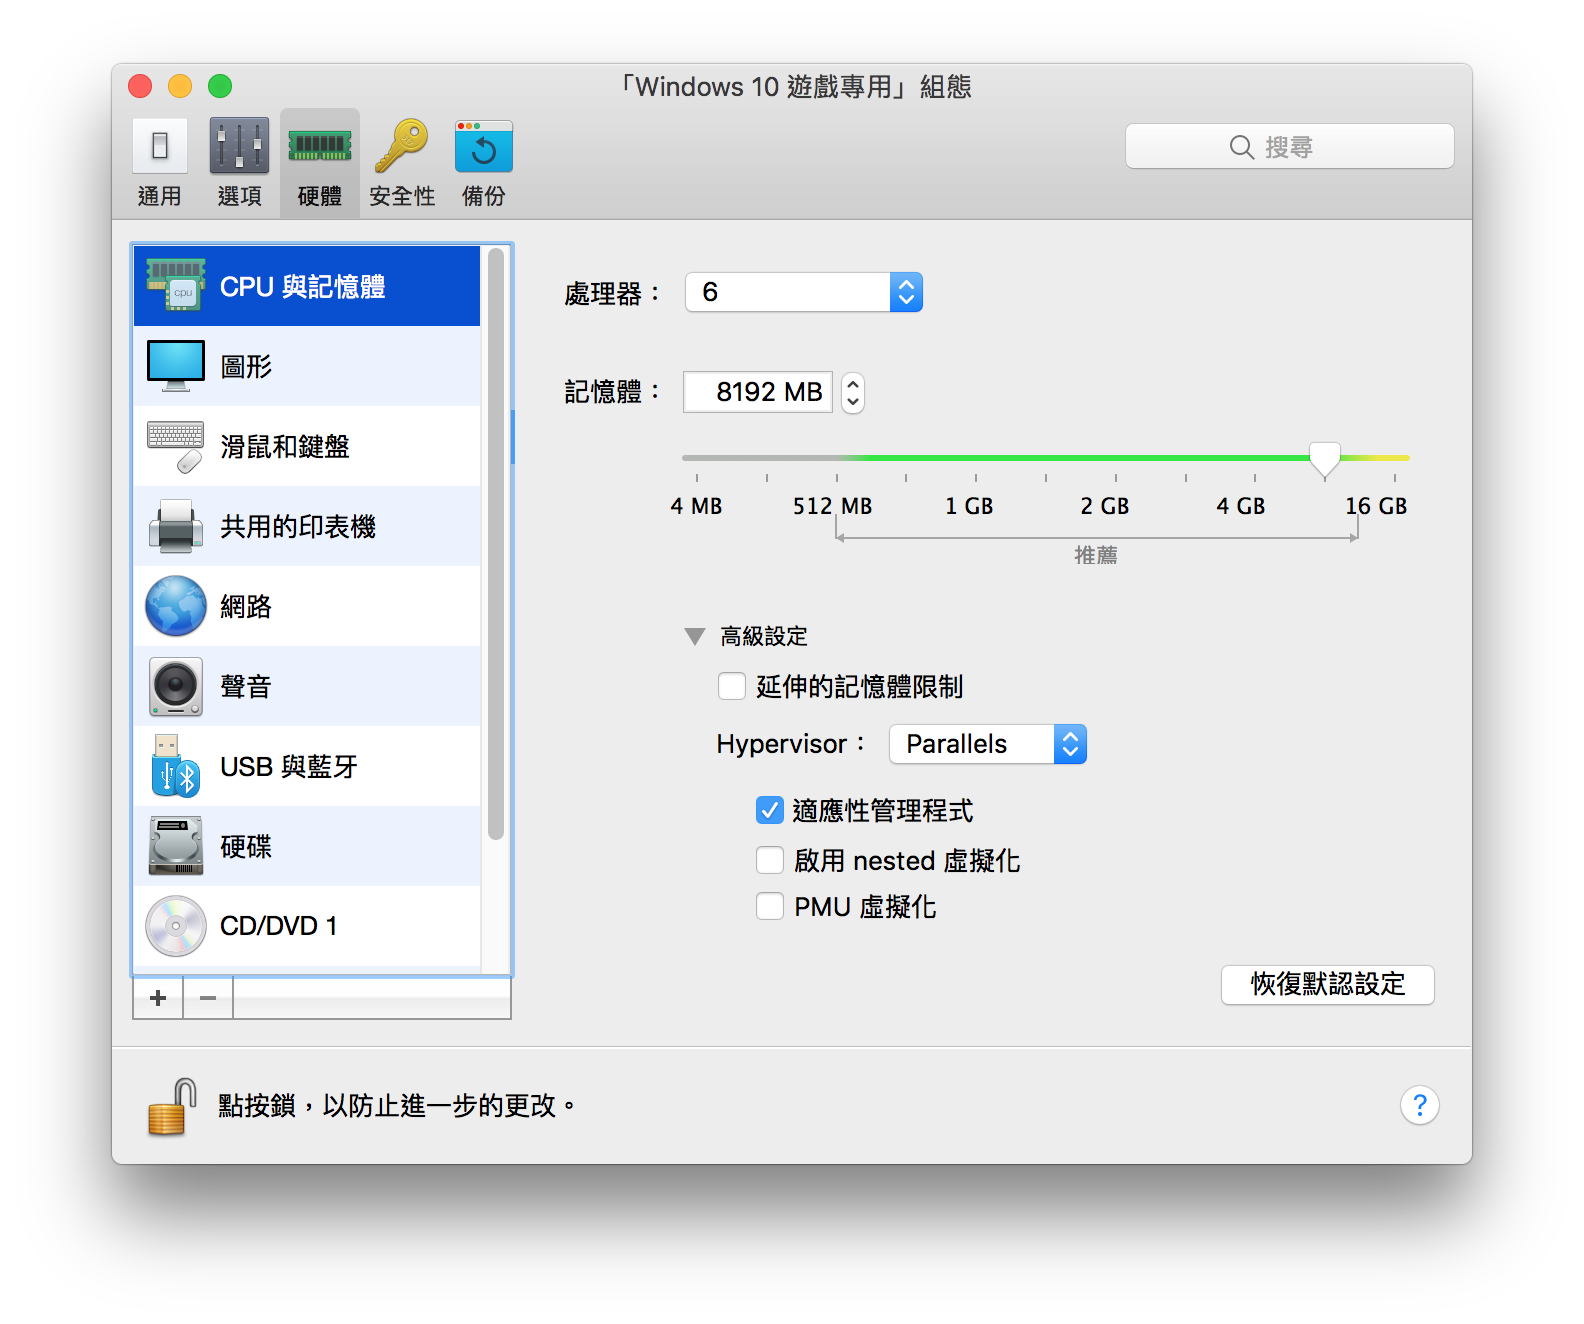Enable PMU 虛擬化 checkbox
1584x1324 pixels.
click(x=770, y=906)
